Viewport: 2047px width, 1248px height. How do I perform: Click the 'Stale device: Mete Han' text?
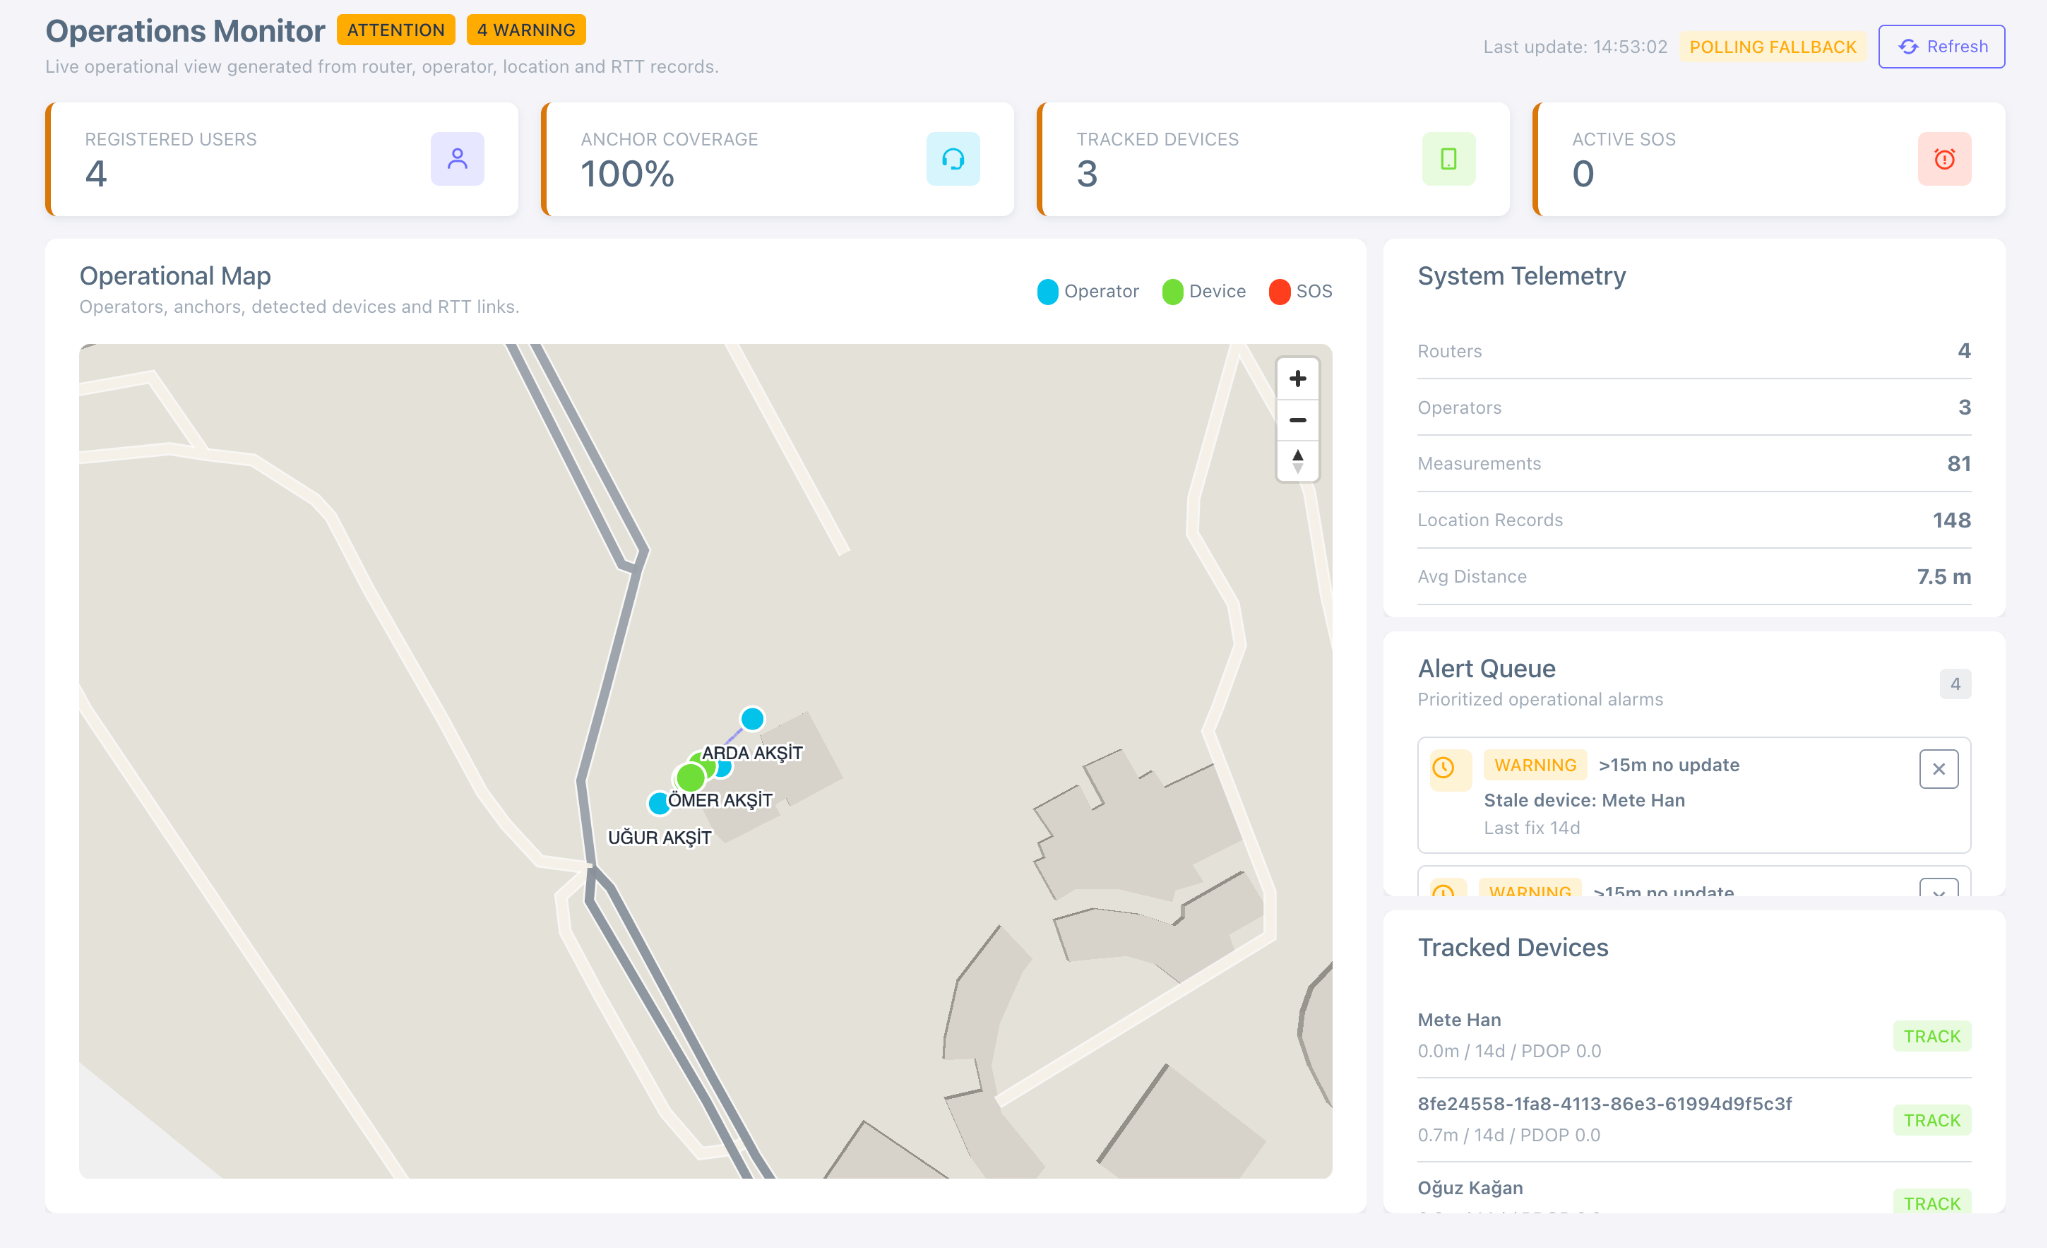click(1584, 800)
